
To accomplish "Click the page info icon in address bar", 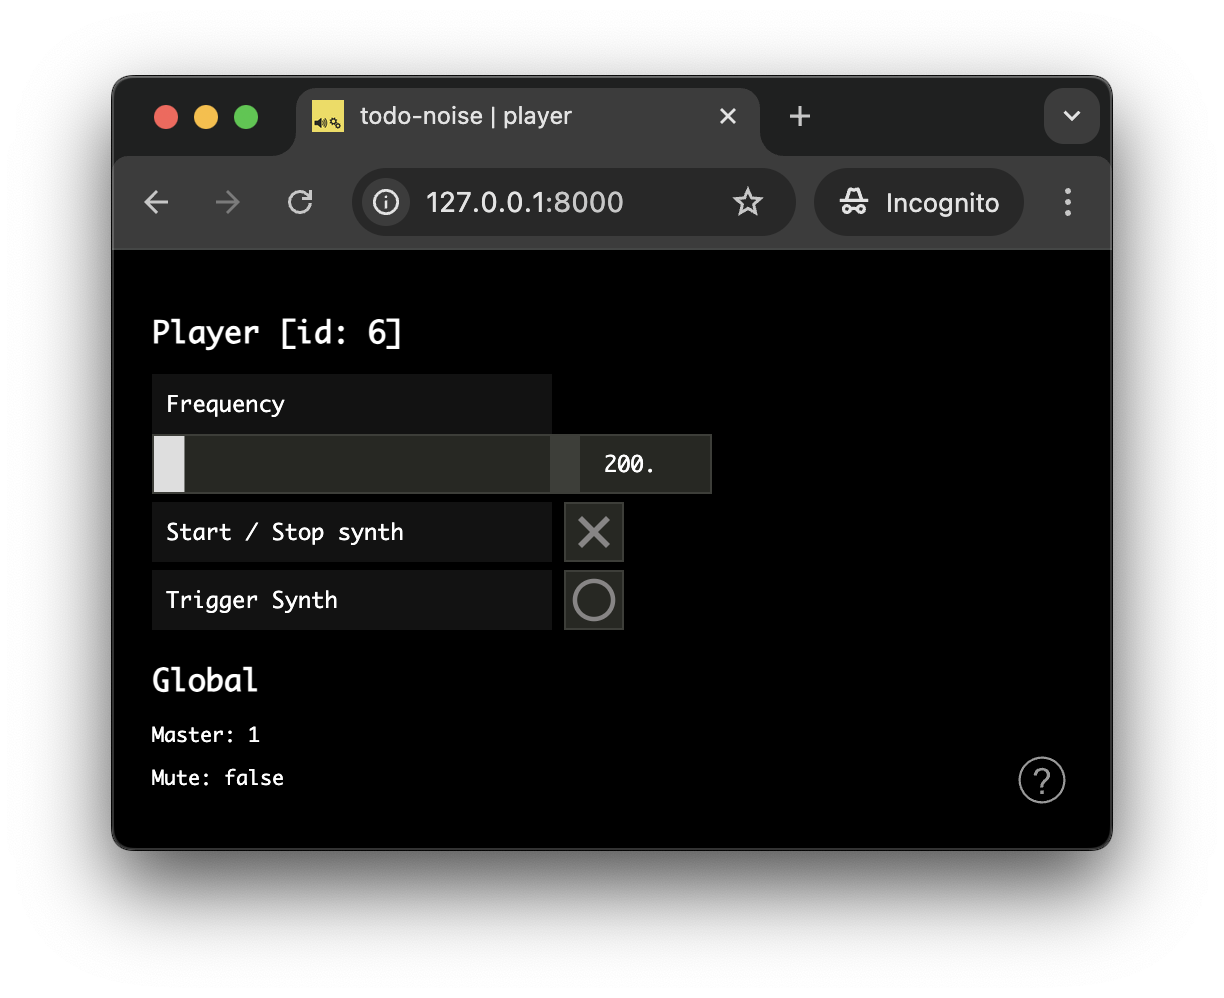I will click(x=385, y=202).
